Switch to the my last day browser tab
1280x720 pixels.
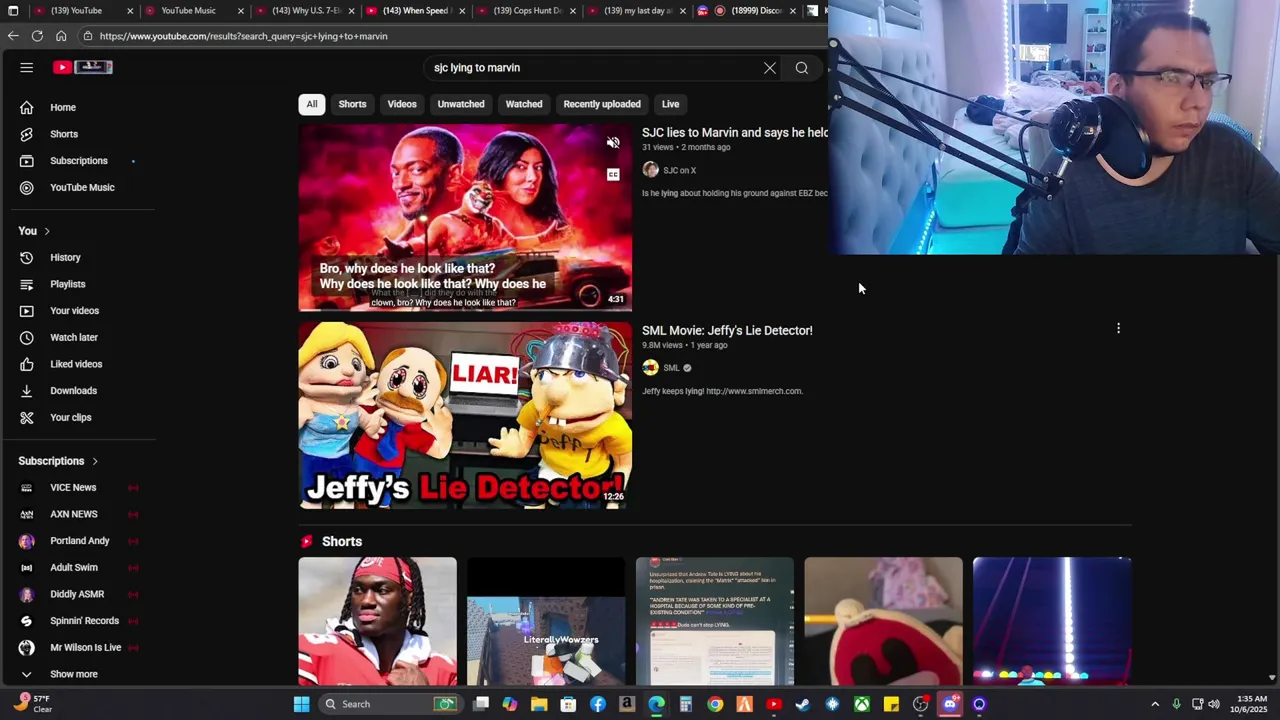(x=637, y=11)
